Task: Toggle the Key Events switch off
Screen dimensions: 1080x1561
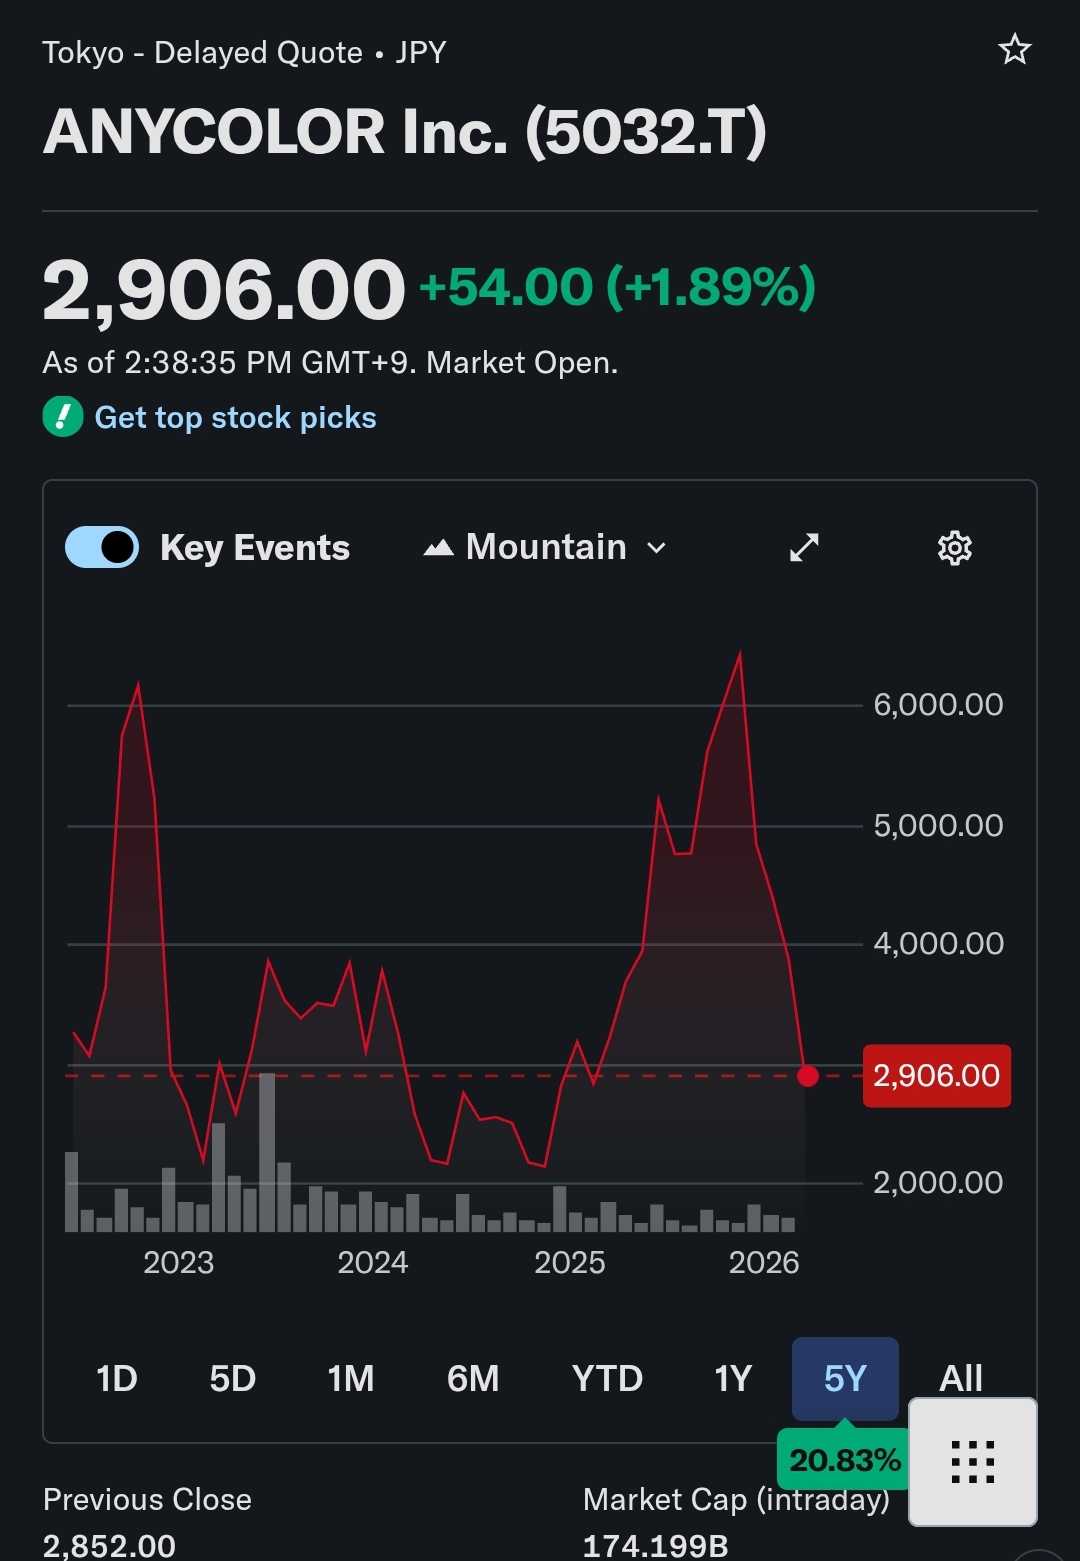Action: click(x=102, y=547)
